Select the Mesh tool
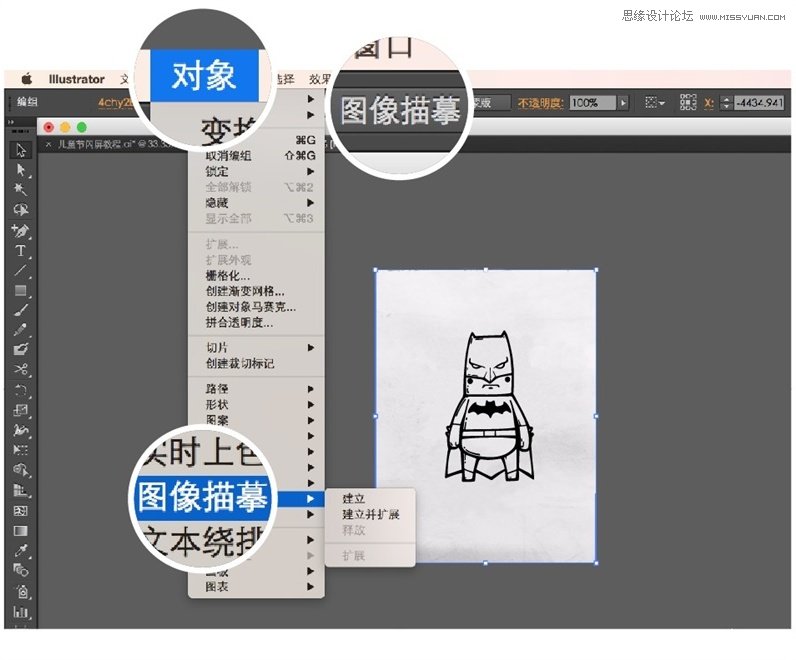Viewport: 796px width, 660px height. click(x=21, y=511)
